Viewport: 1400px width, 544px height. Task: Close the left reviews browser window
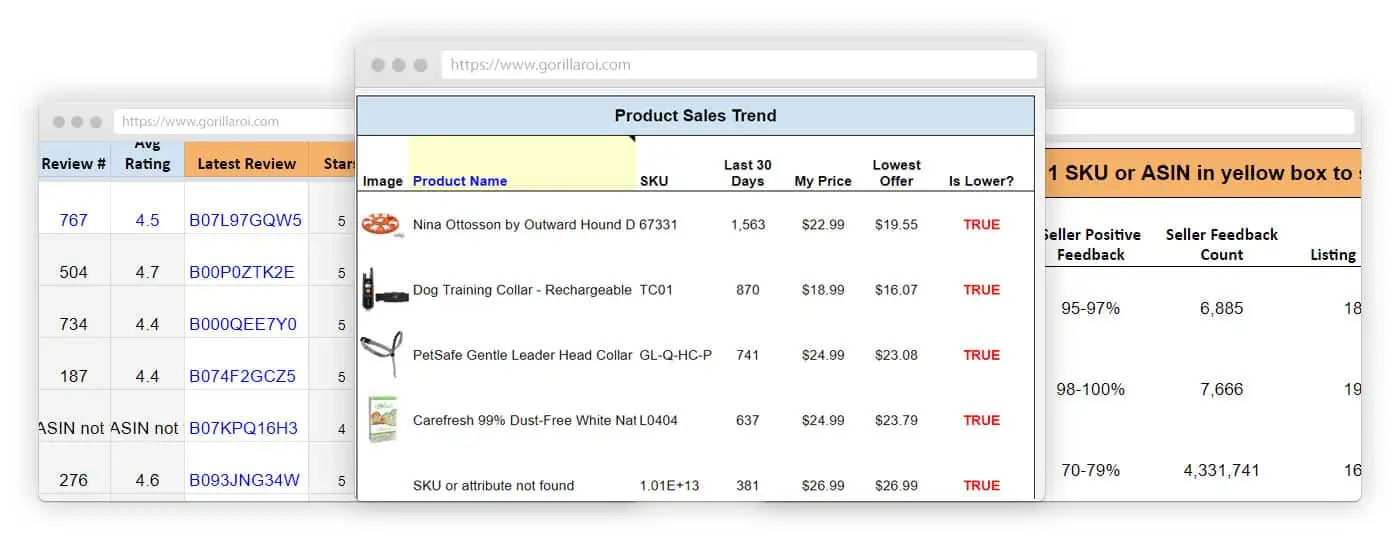point(59,122)
